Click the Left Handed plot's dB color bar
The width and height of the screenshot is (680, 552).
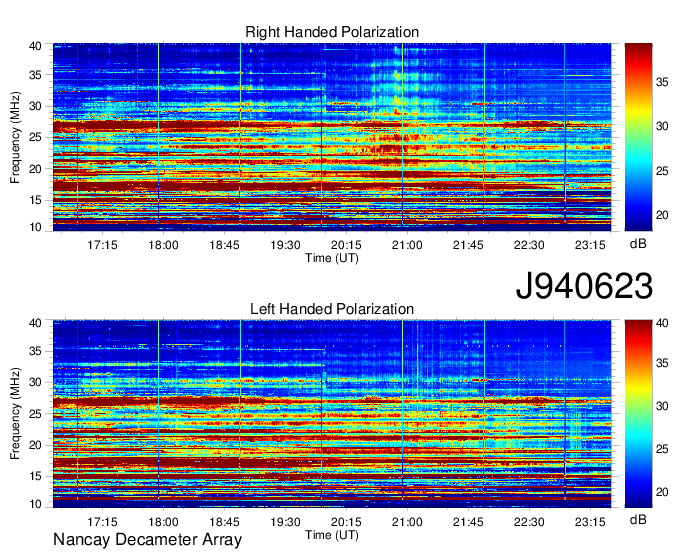[x=638, y=414]
